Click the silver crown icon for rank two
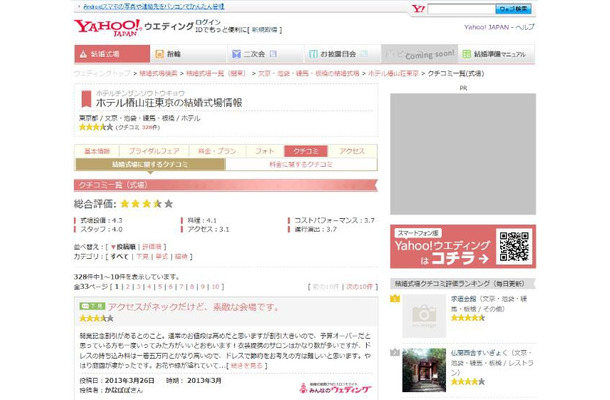The width and height of the screenshot is (610, 400). pyautogui.click(x=395, y=353)
